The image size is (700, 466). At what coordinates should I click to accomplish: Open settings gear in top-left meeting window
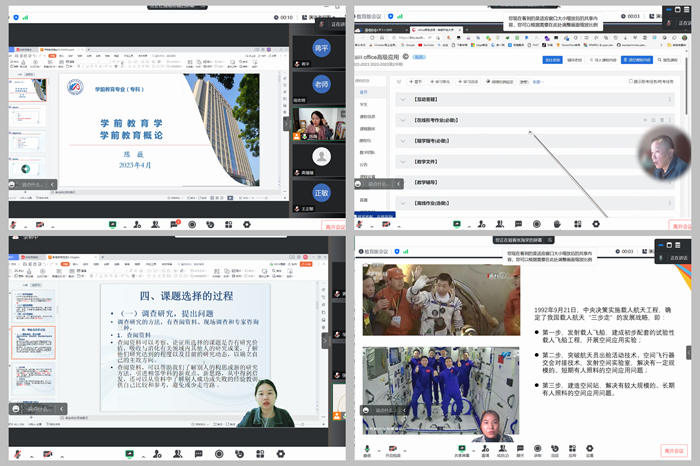pos(247,225)
